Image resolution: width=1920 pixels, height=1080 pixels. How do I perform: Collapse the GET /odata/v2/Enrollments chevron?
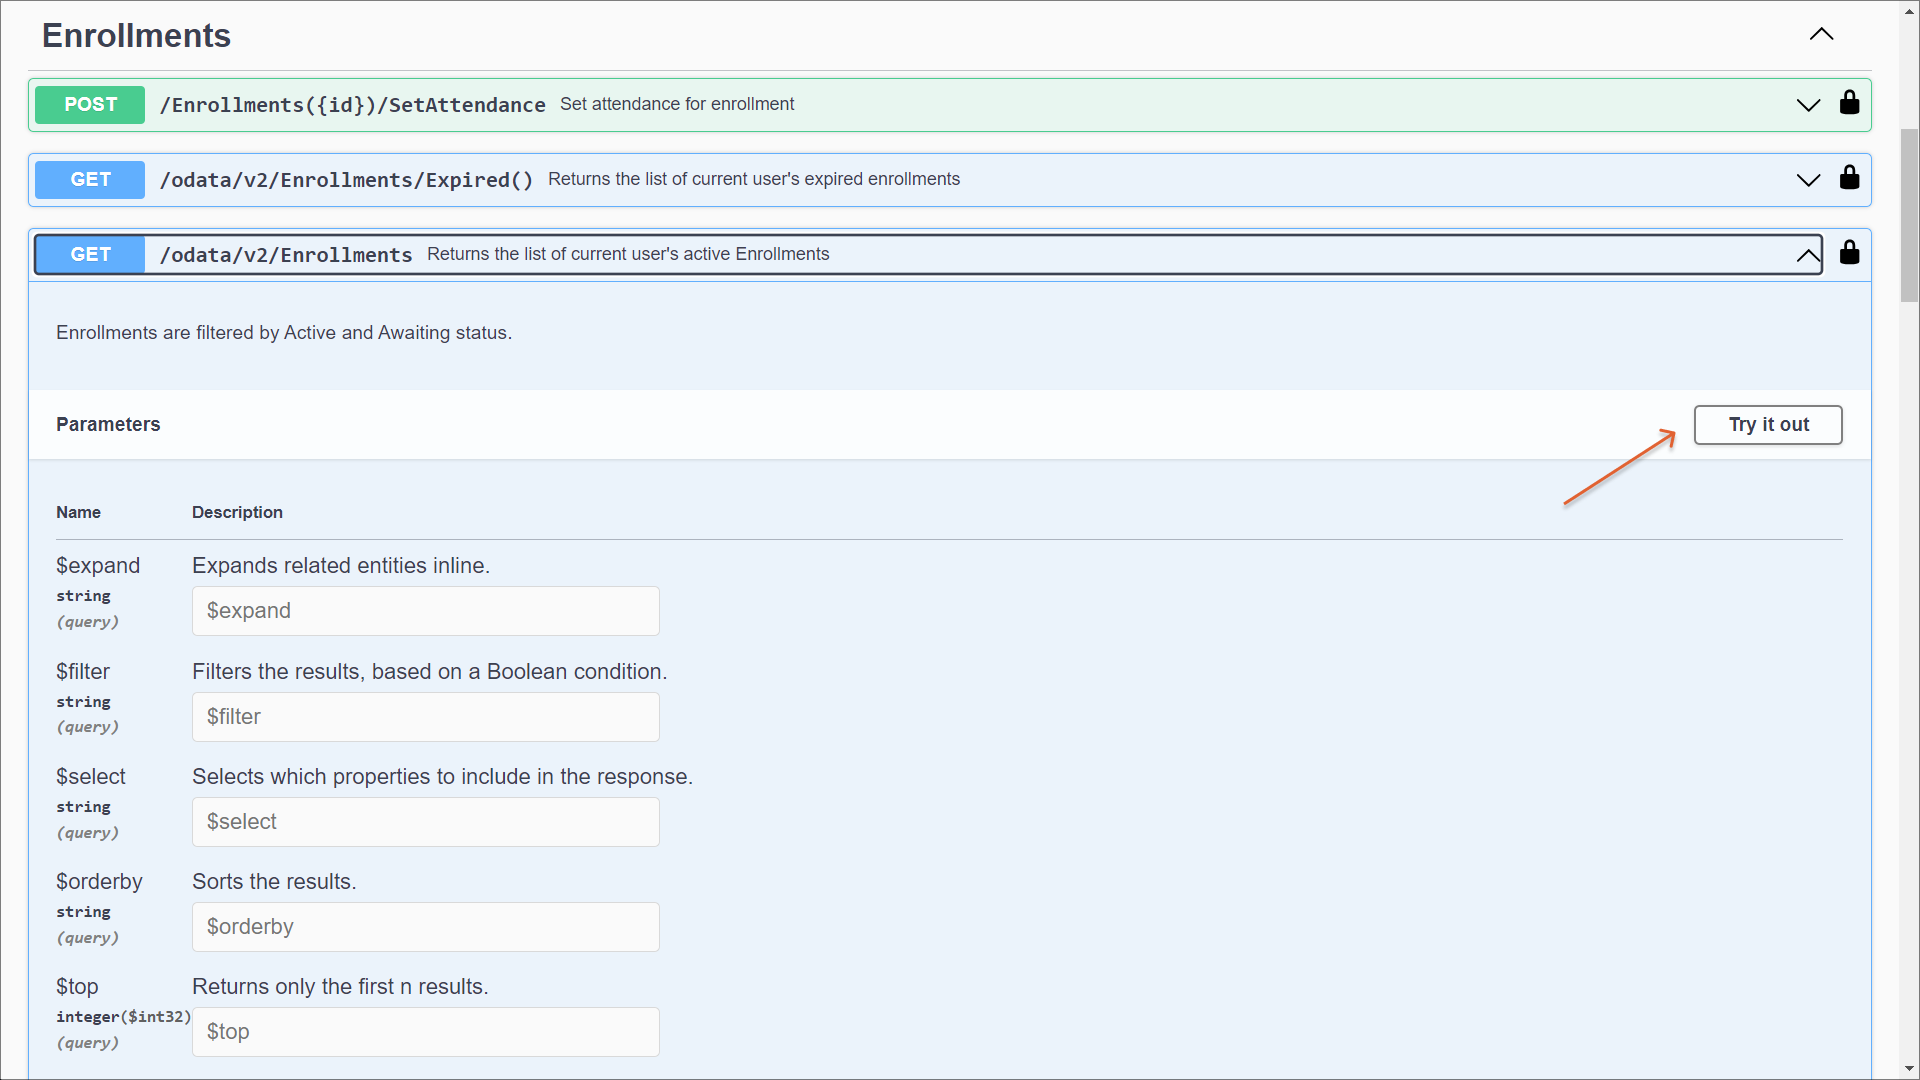point(1808,255)
